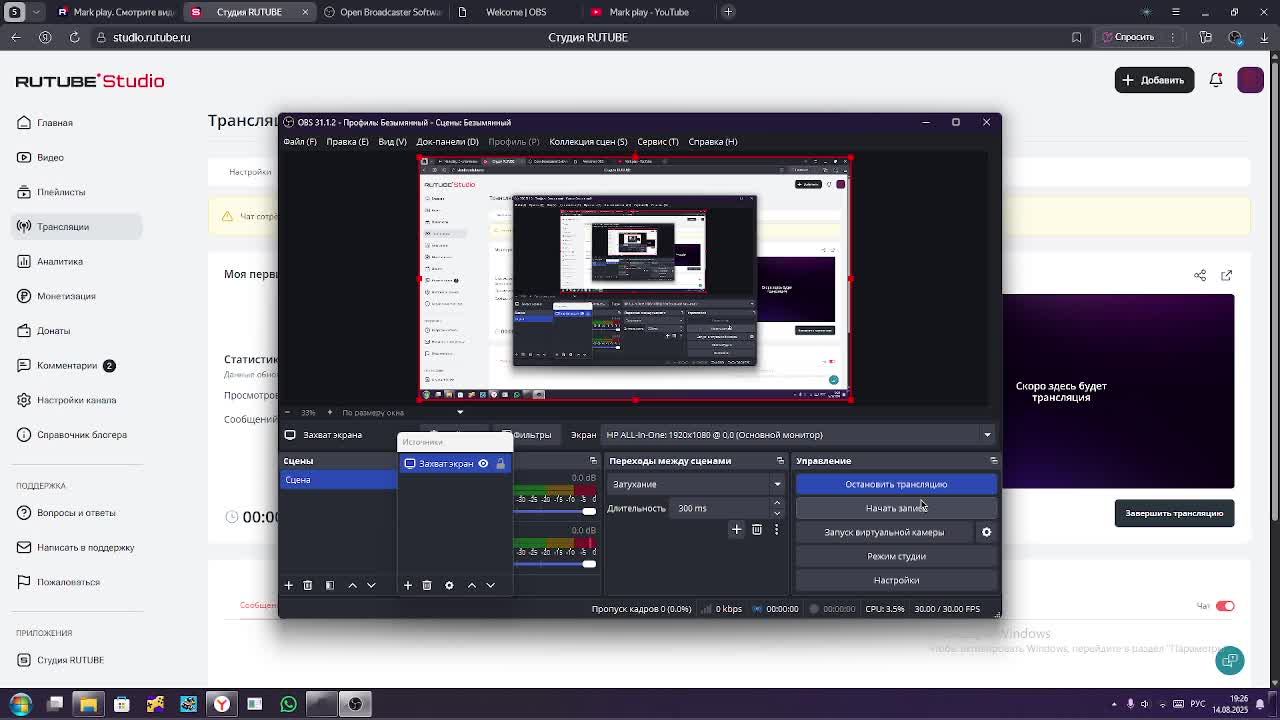Open File Explorer from the taskbar
Screen dimensions: 1280x720
click(88, 704)
